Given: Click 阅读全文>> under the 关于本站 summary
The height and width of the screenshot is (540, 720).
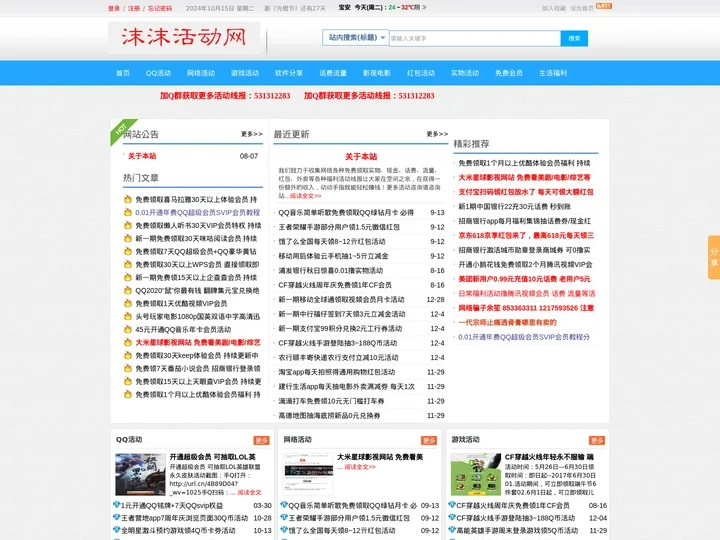Looking at the screenshot, I should [305, 196].
